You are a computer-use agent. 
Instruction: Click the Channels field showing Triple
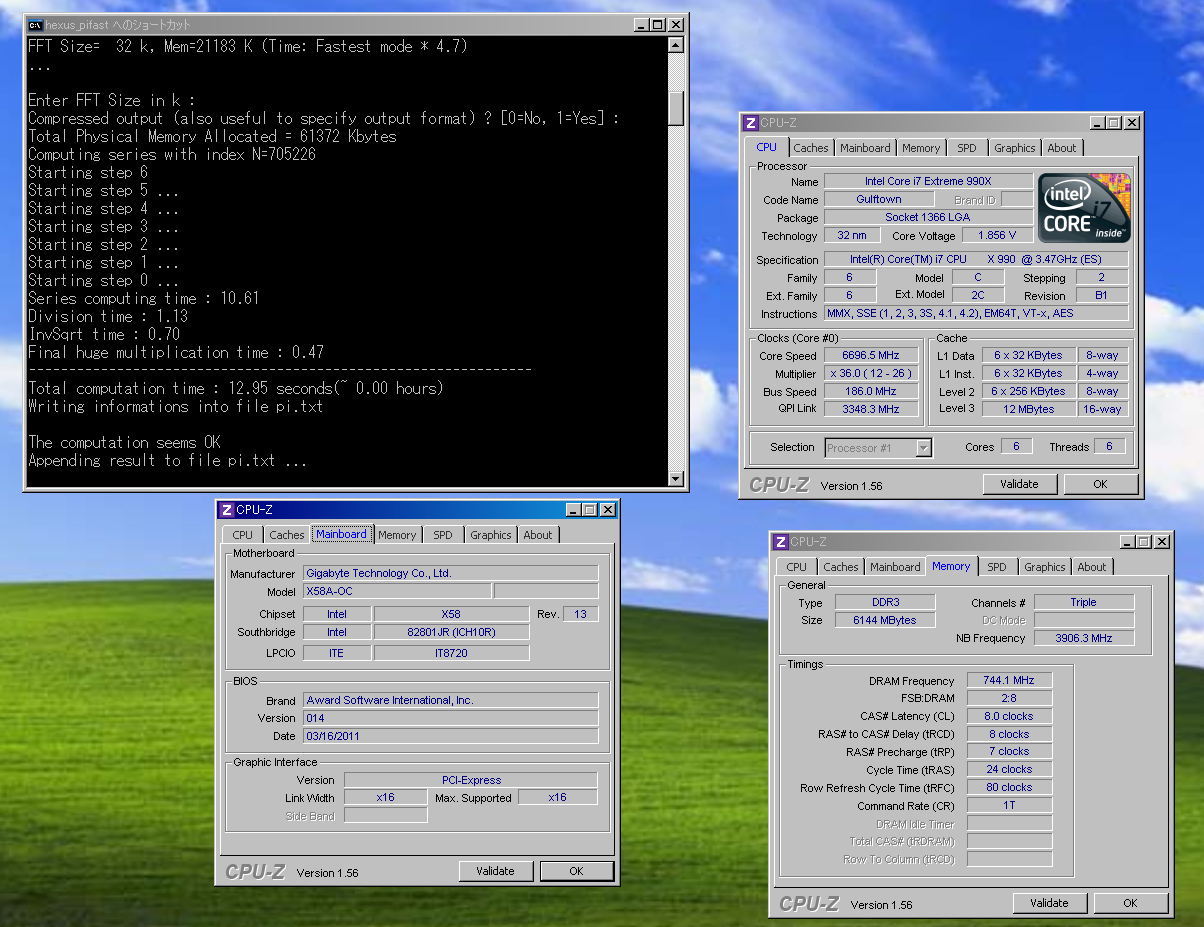[x=1084, y=602]
